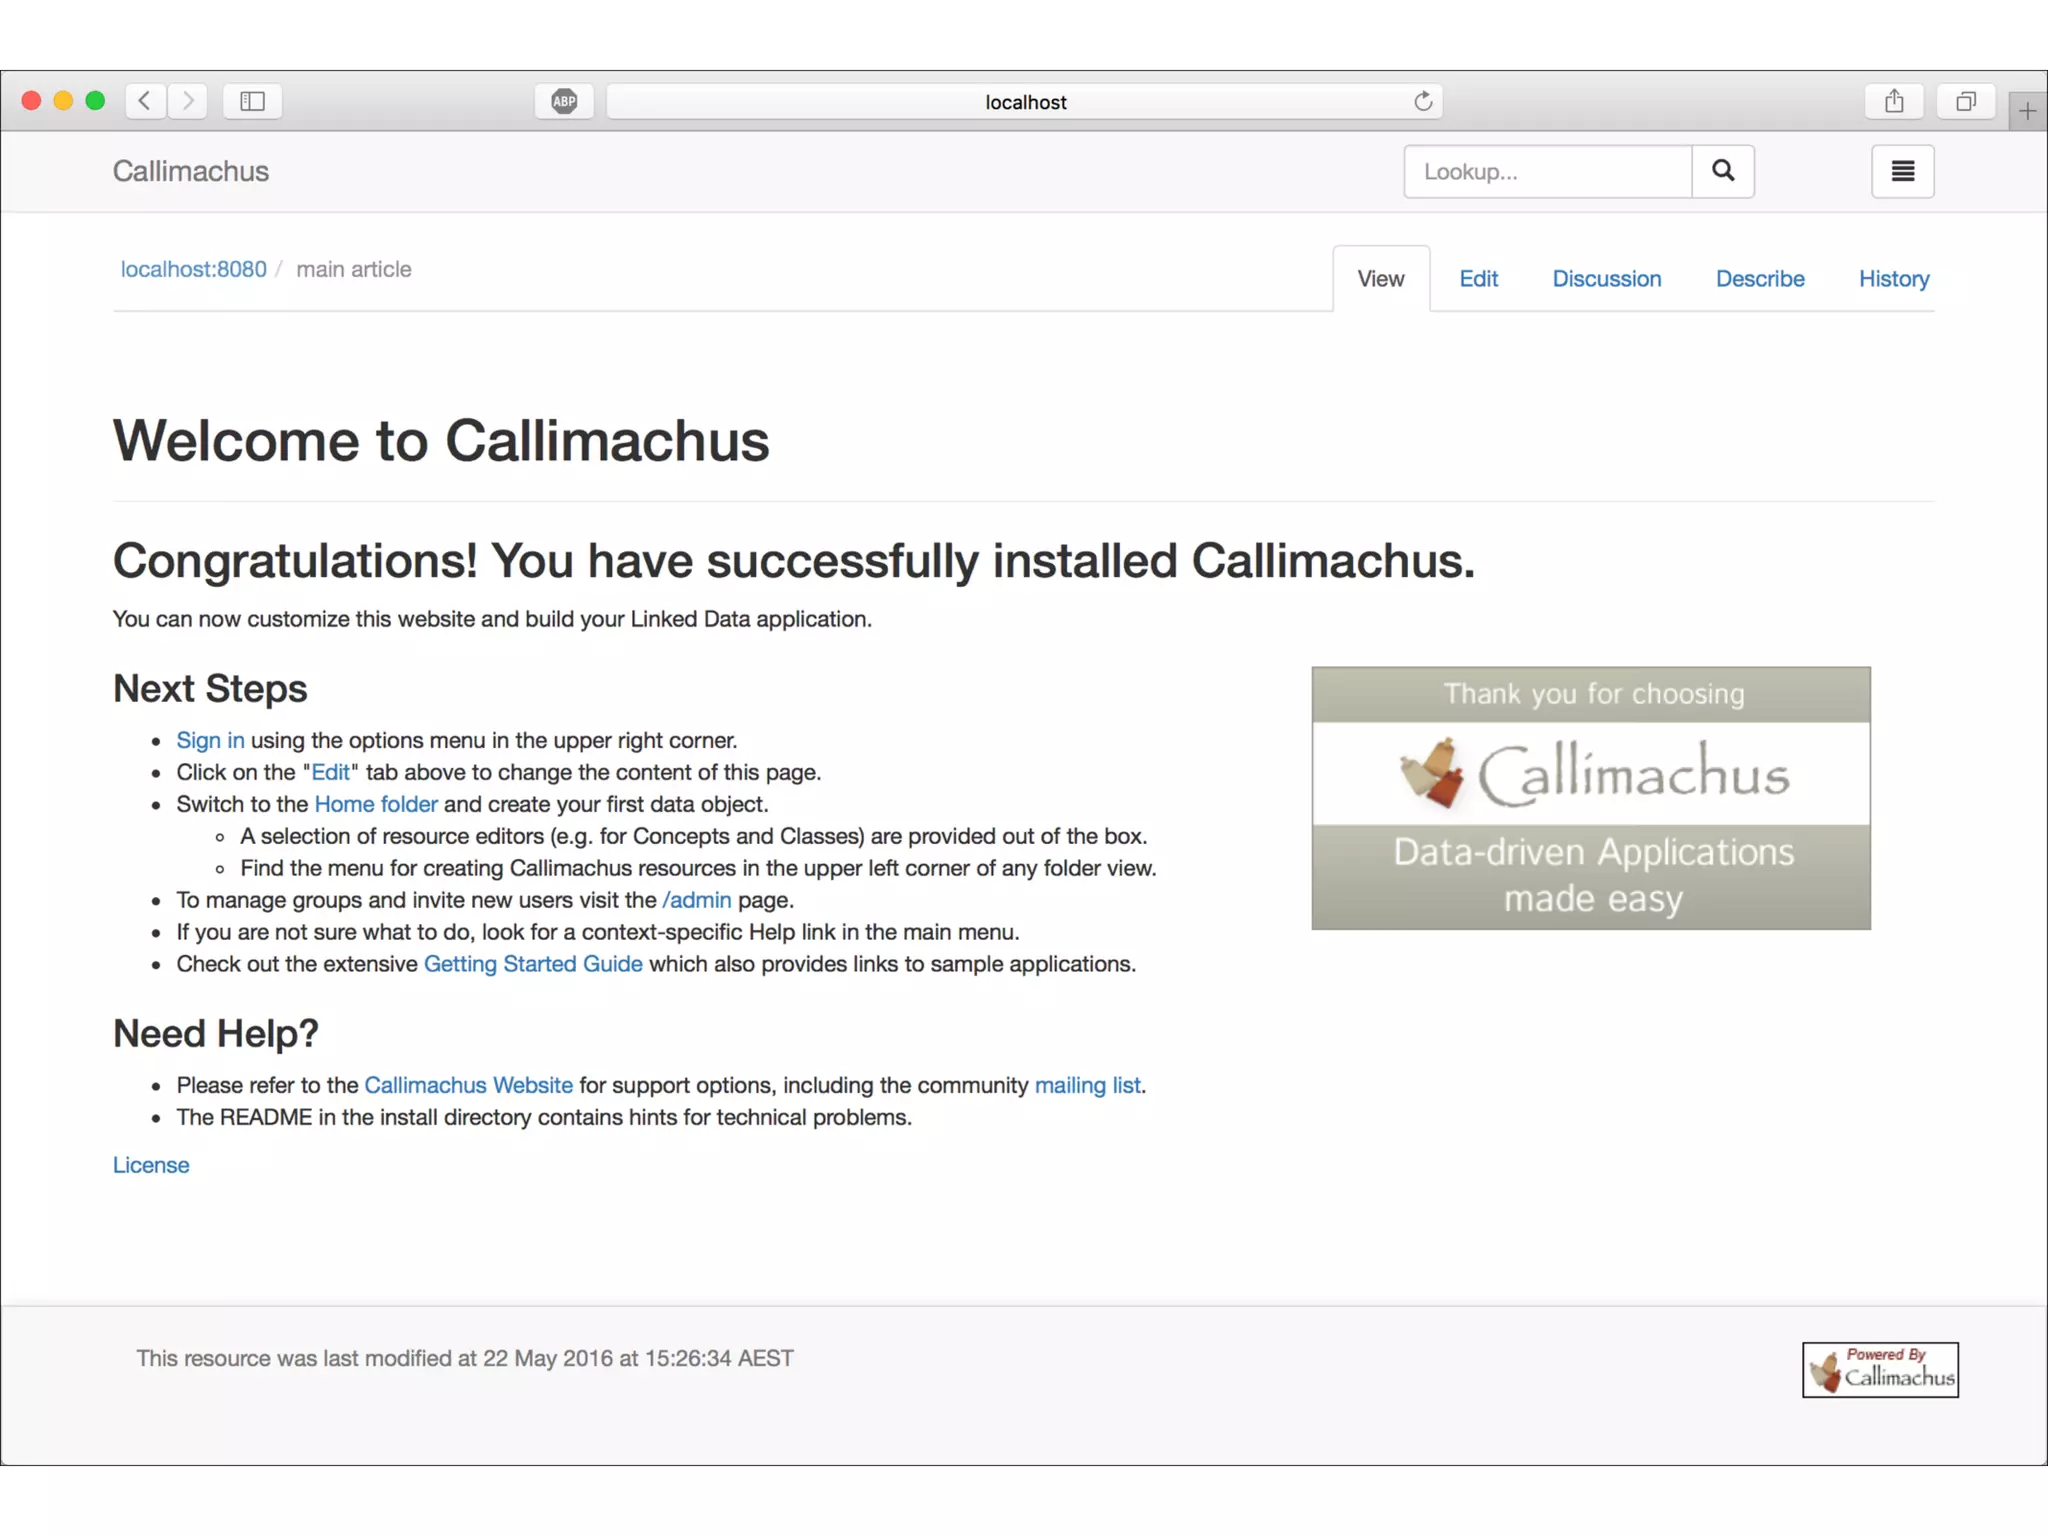The height and width of the screenshot is (1536, 2048).
Task: Click the Powered By Callimachus badge
Action: coord(1880,1369)
